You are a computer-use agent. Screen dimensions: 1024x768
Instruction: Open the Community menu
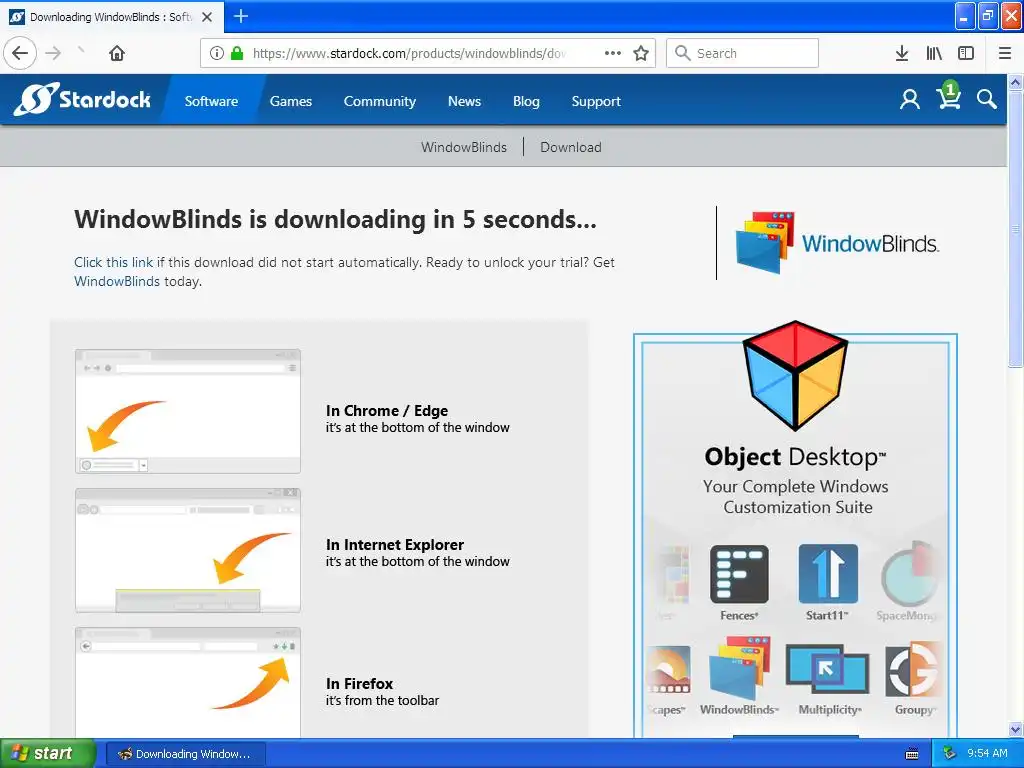(379, 101)
